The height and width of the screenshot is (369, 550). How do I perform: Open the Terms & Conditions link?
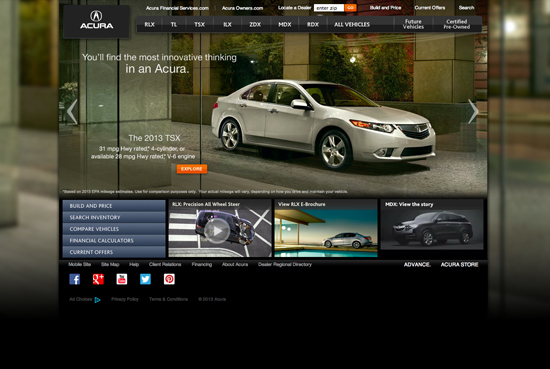tap(168, 299)
